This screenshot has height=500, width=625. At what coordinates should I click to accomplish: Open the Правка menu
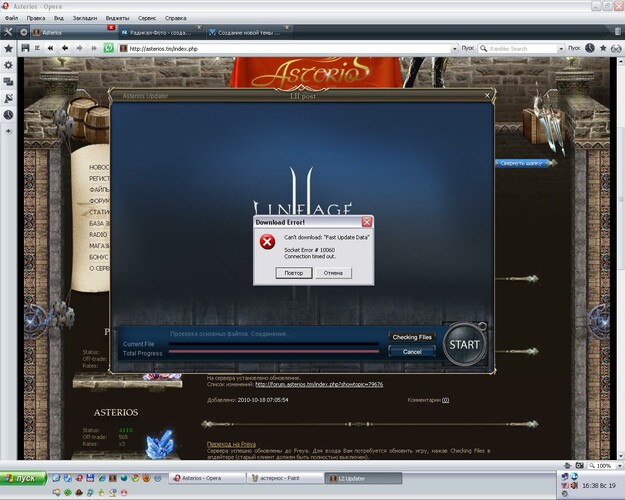point(35,18)
